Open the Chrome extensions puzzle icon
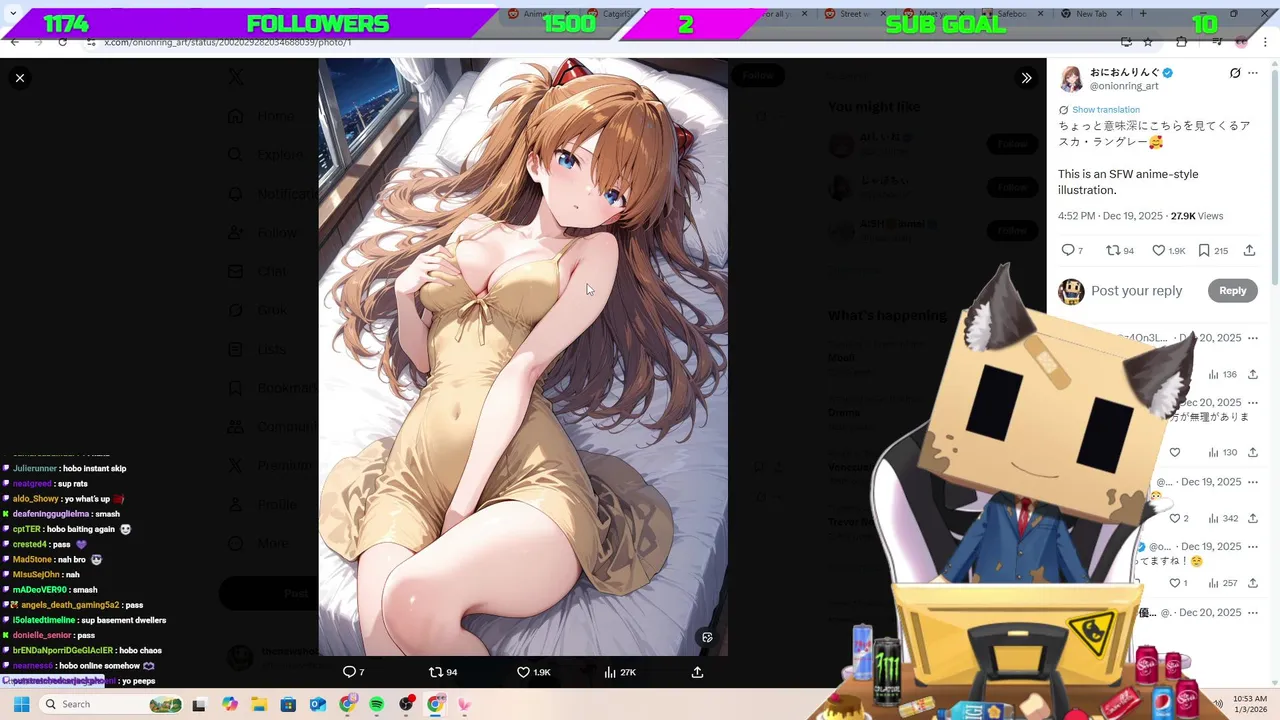Image resolution: width=1280 pixels, height=720 pixels. click(1182, 42)
